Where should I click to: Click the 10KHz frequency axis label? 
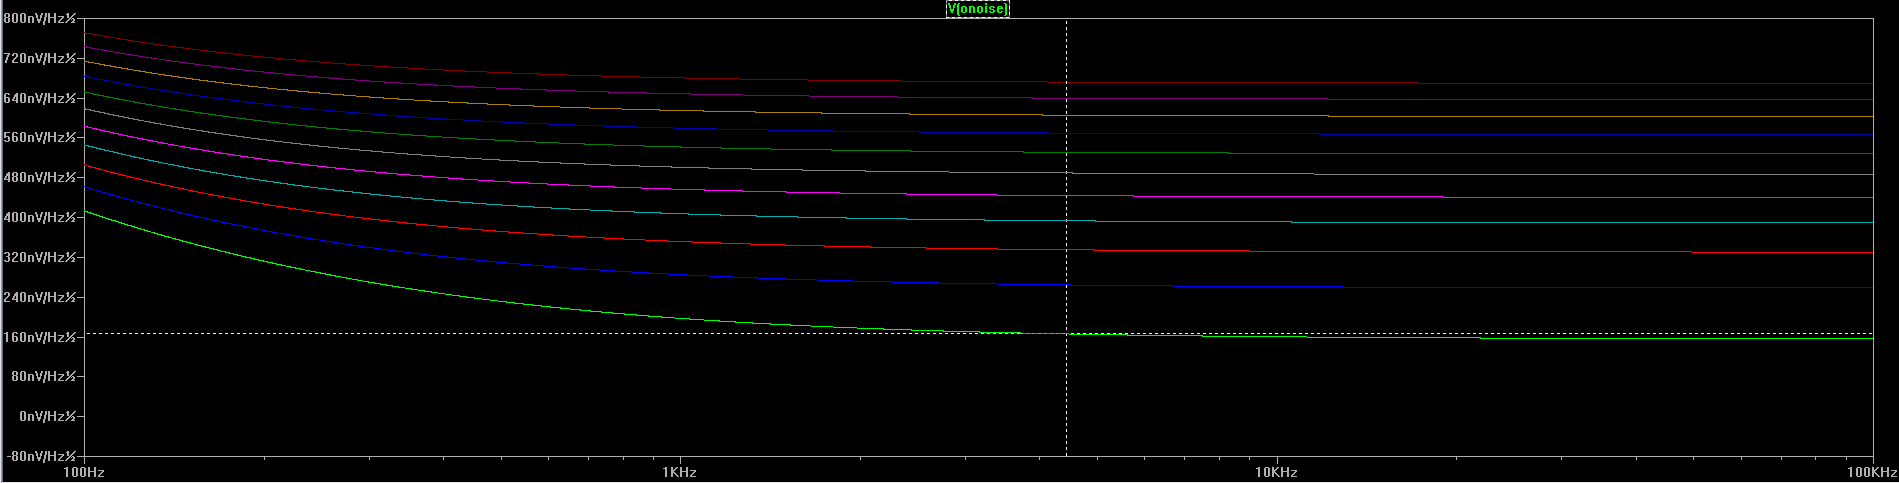click(1276, 472)
